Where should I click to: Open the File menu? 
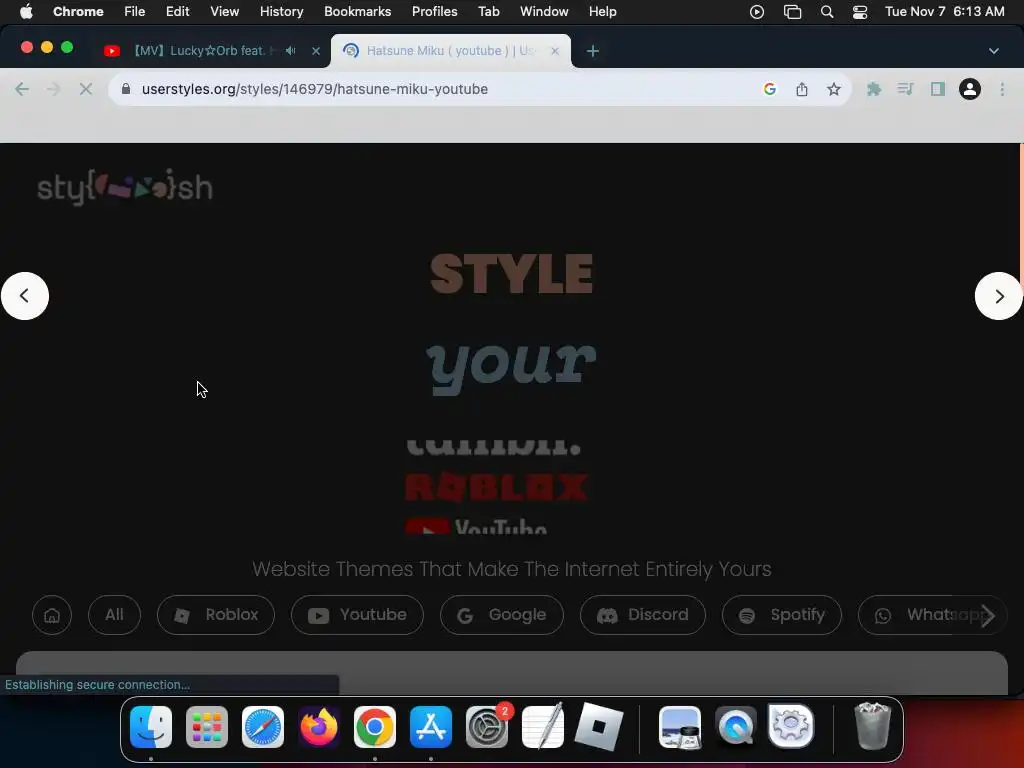(x=135, y=12)
